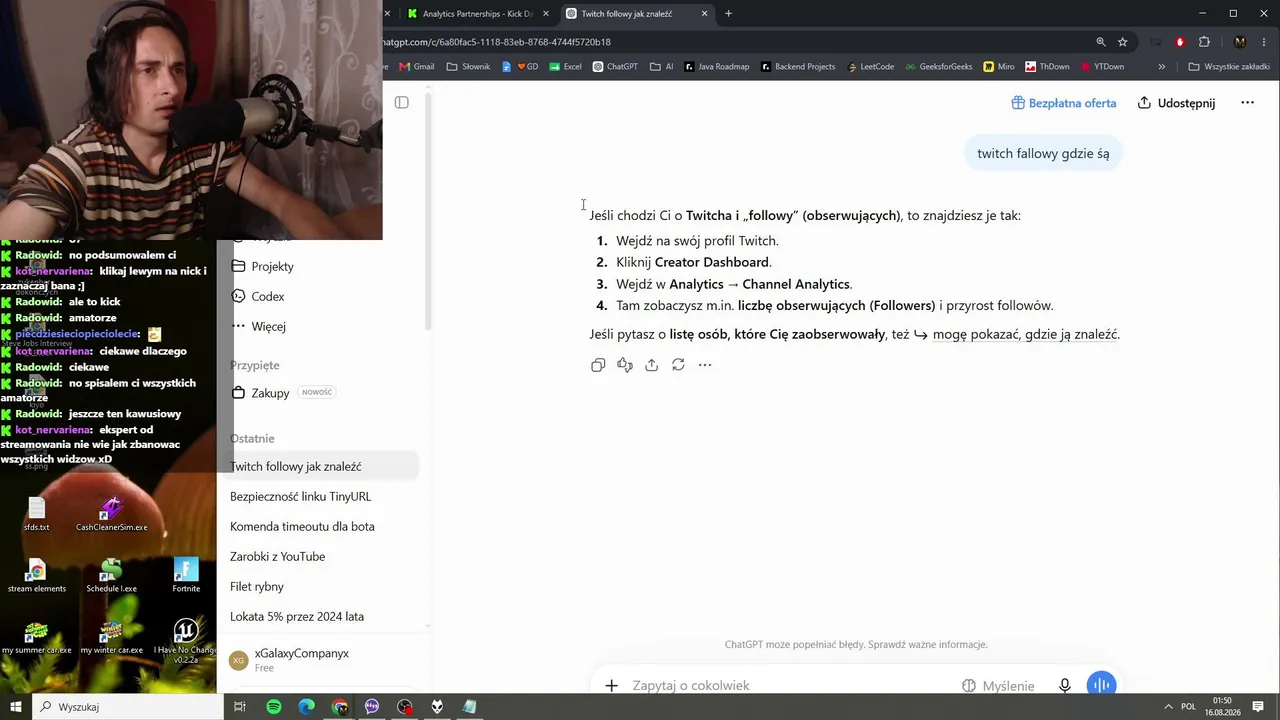Rate the response with thumbs icon
The height and width of the screenshot is (720, 1280).
[625, 365]
